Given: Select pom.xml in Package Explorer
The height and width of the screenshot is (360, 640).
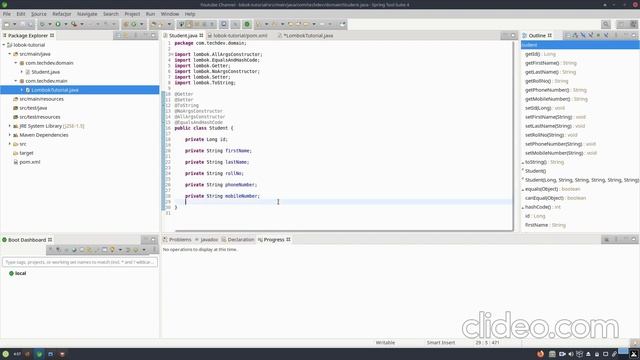Looking at the screenshot, I should (x=30, y=162).
